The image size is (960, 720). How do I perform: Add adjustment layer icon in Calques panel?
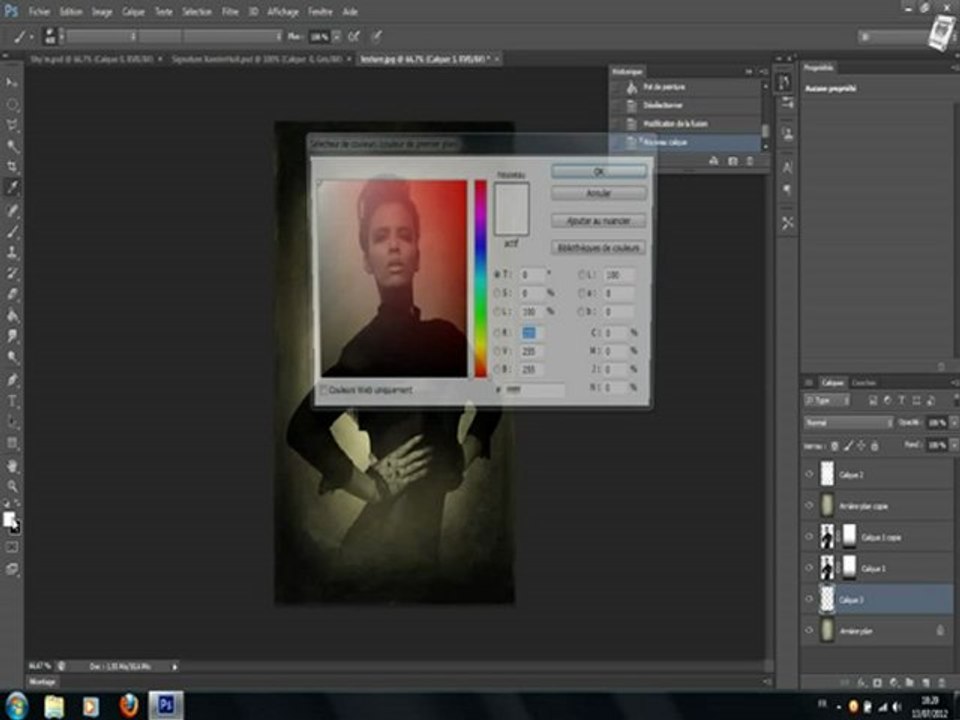pos(894,682)
